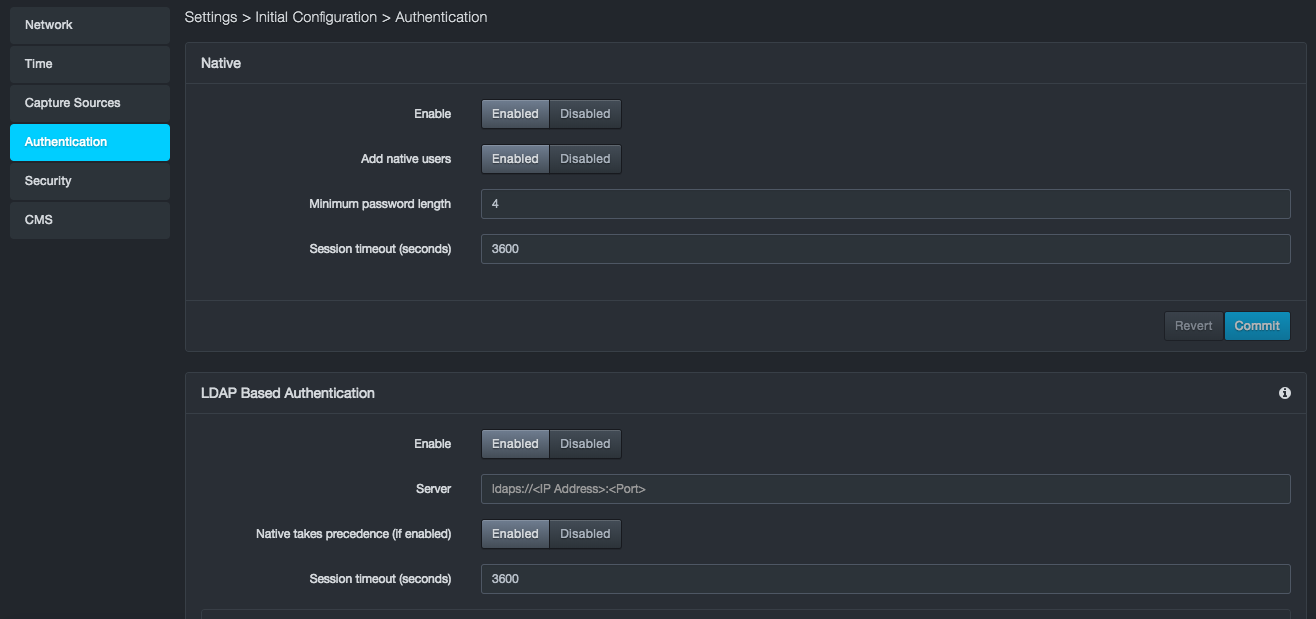Commit the Native authentication settings
This screenshot has height=619, width=1316.
pos(1256,326)
